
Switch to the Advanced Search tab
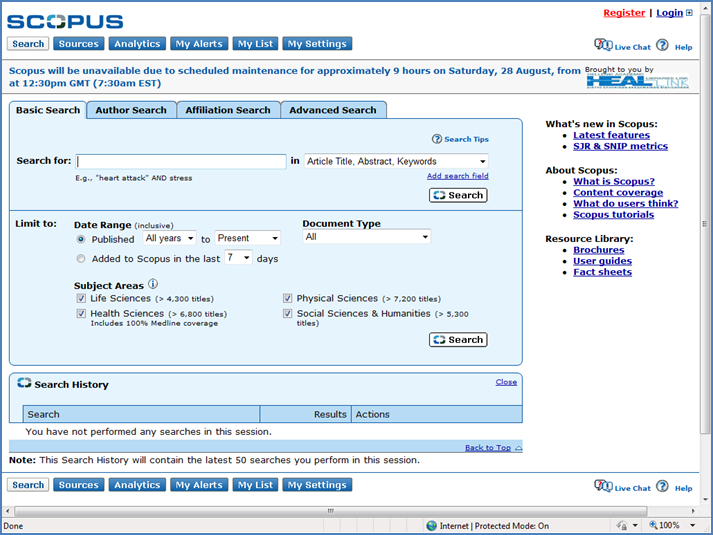click(333, 110)
